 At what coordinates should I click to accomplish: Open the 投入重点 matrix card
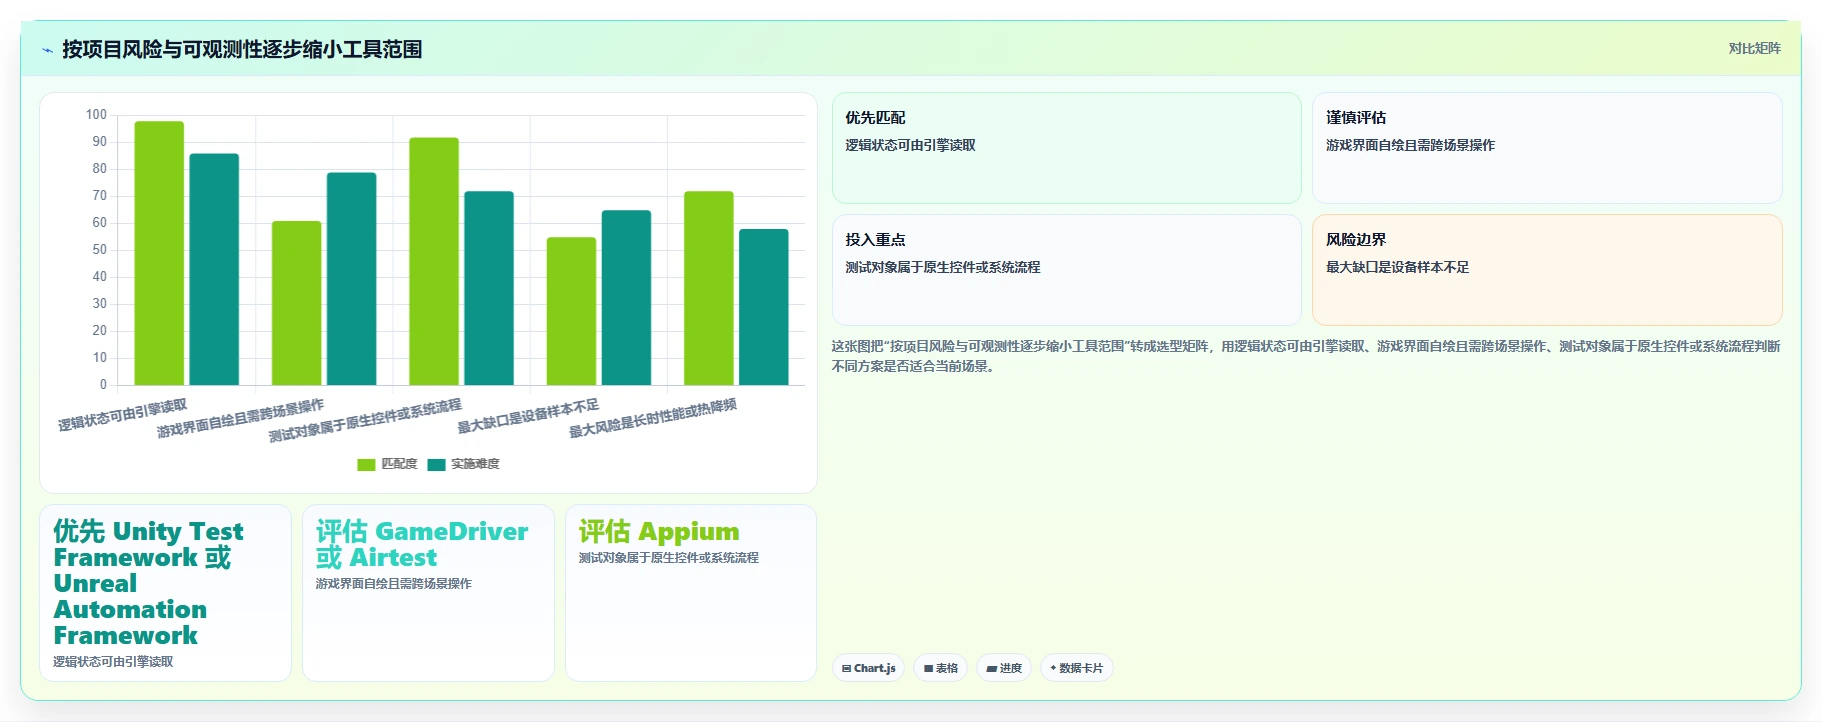(1067, 270)
